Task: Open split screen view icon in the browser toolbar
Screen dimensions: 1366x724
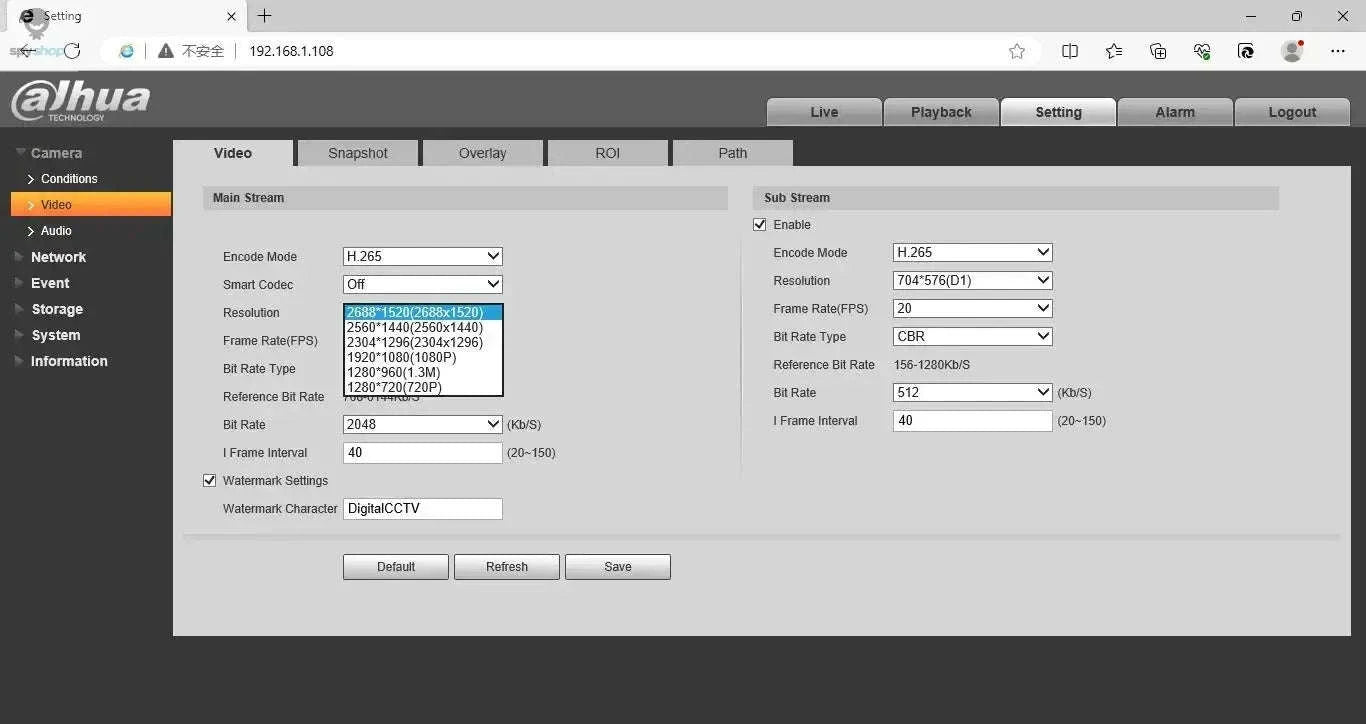Action: (1069, 51)
